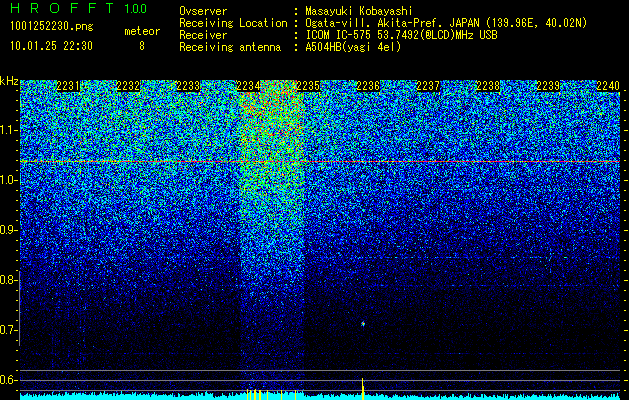629x400 pixels.
Task: Click the 2231 time marker
Action: click(68, 86)
